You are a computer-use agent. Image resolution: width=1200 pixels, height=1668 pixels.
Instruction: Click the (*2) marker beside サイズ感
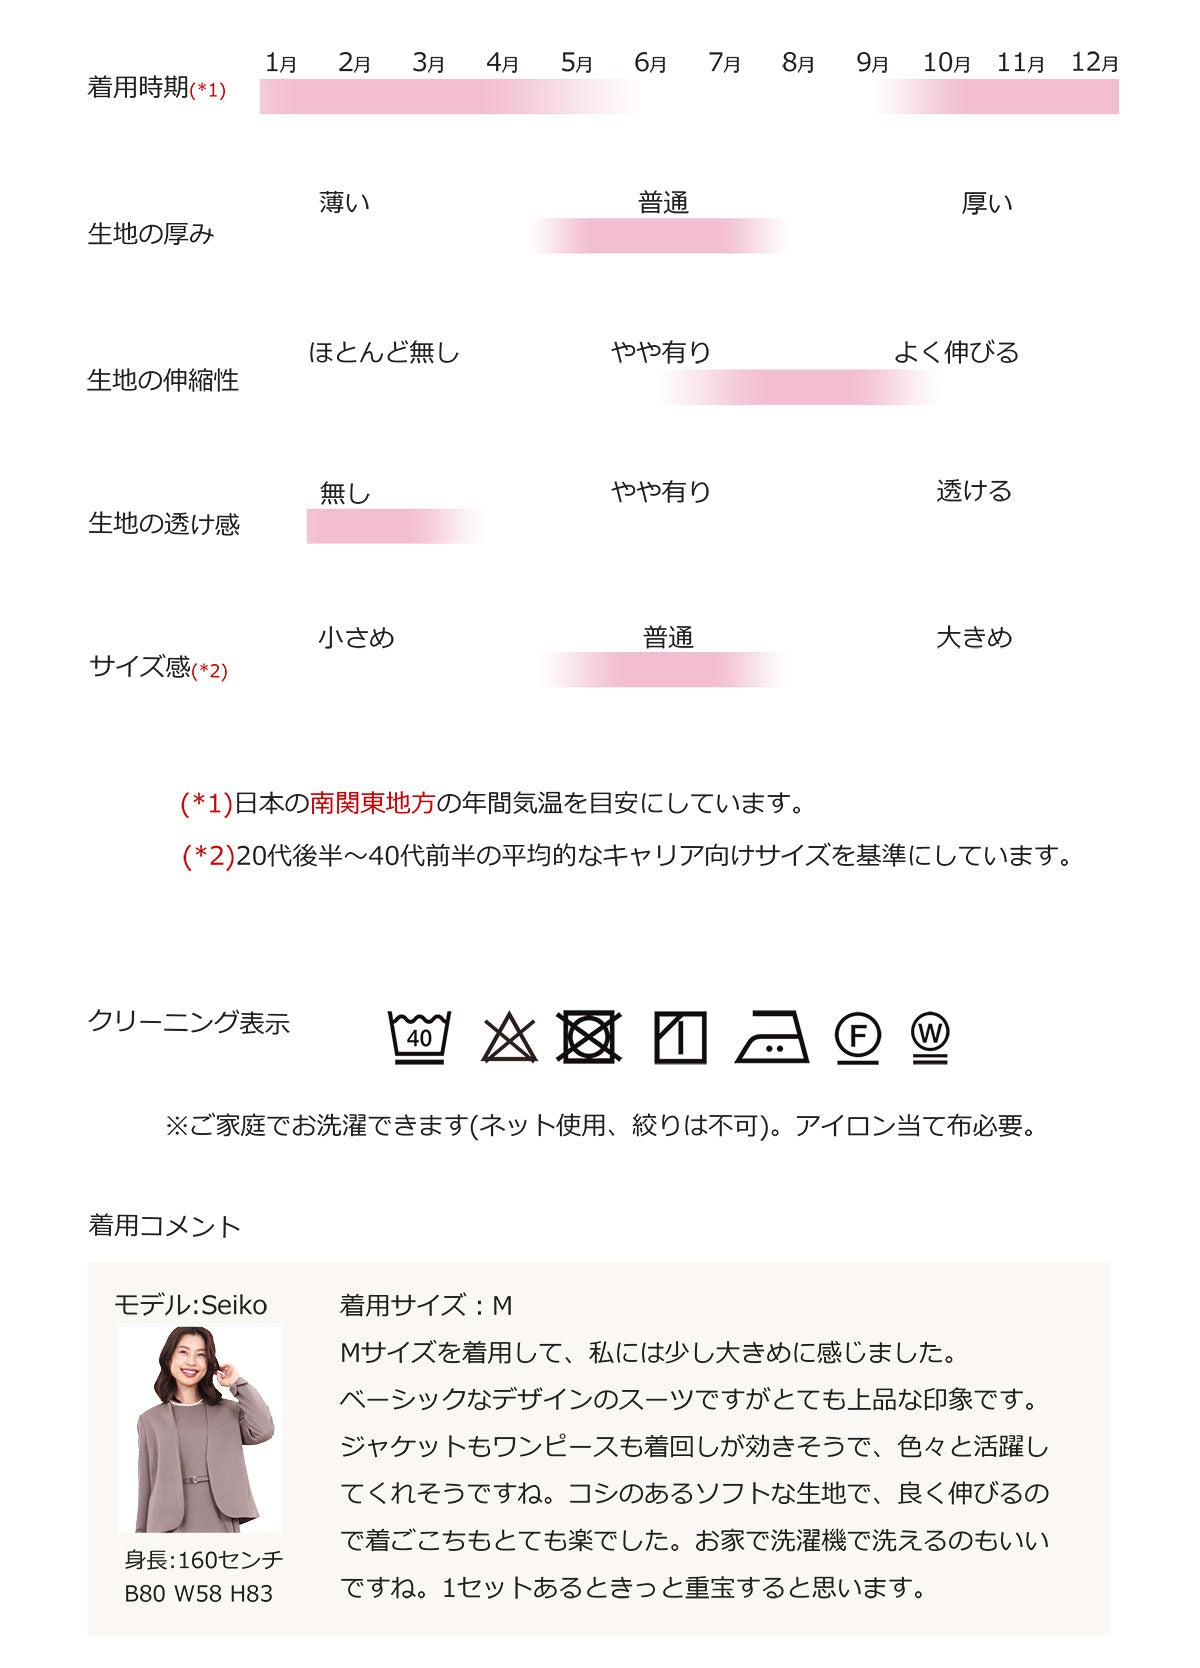(x=209, y=671)
